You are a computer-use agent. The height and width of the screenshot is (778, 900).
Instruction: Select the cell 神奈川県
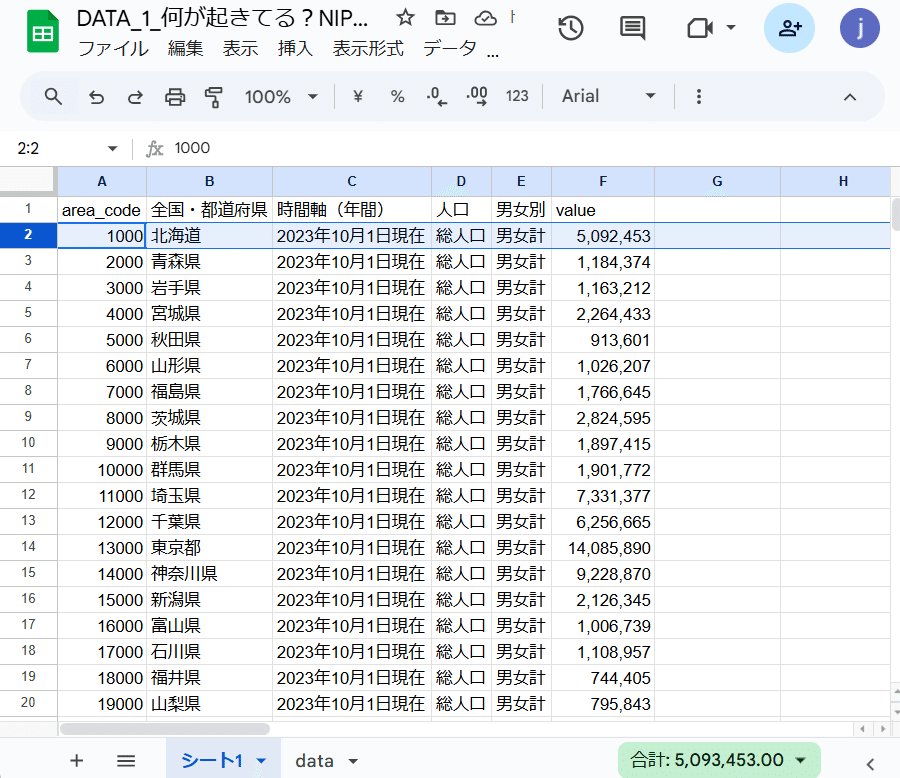point(210,574)
